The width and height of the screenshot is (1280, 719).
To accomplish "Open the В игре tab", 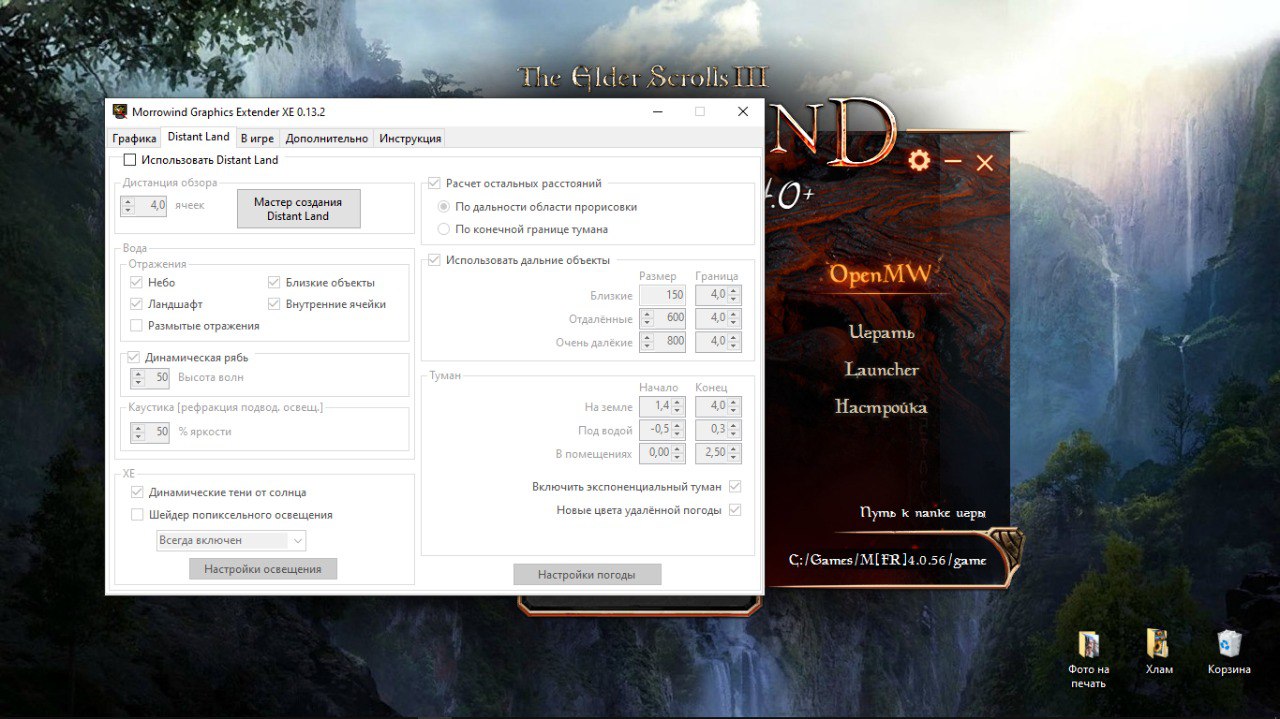I will tap(258, 138).
